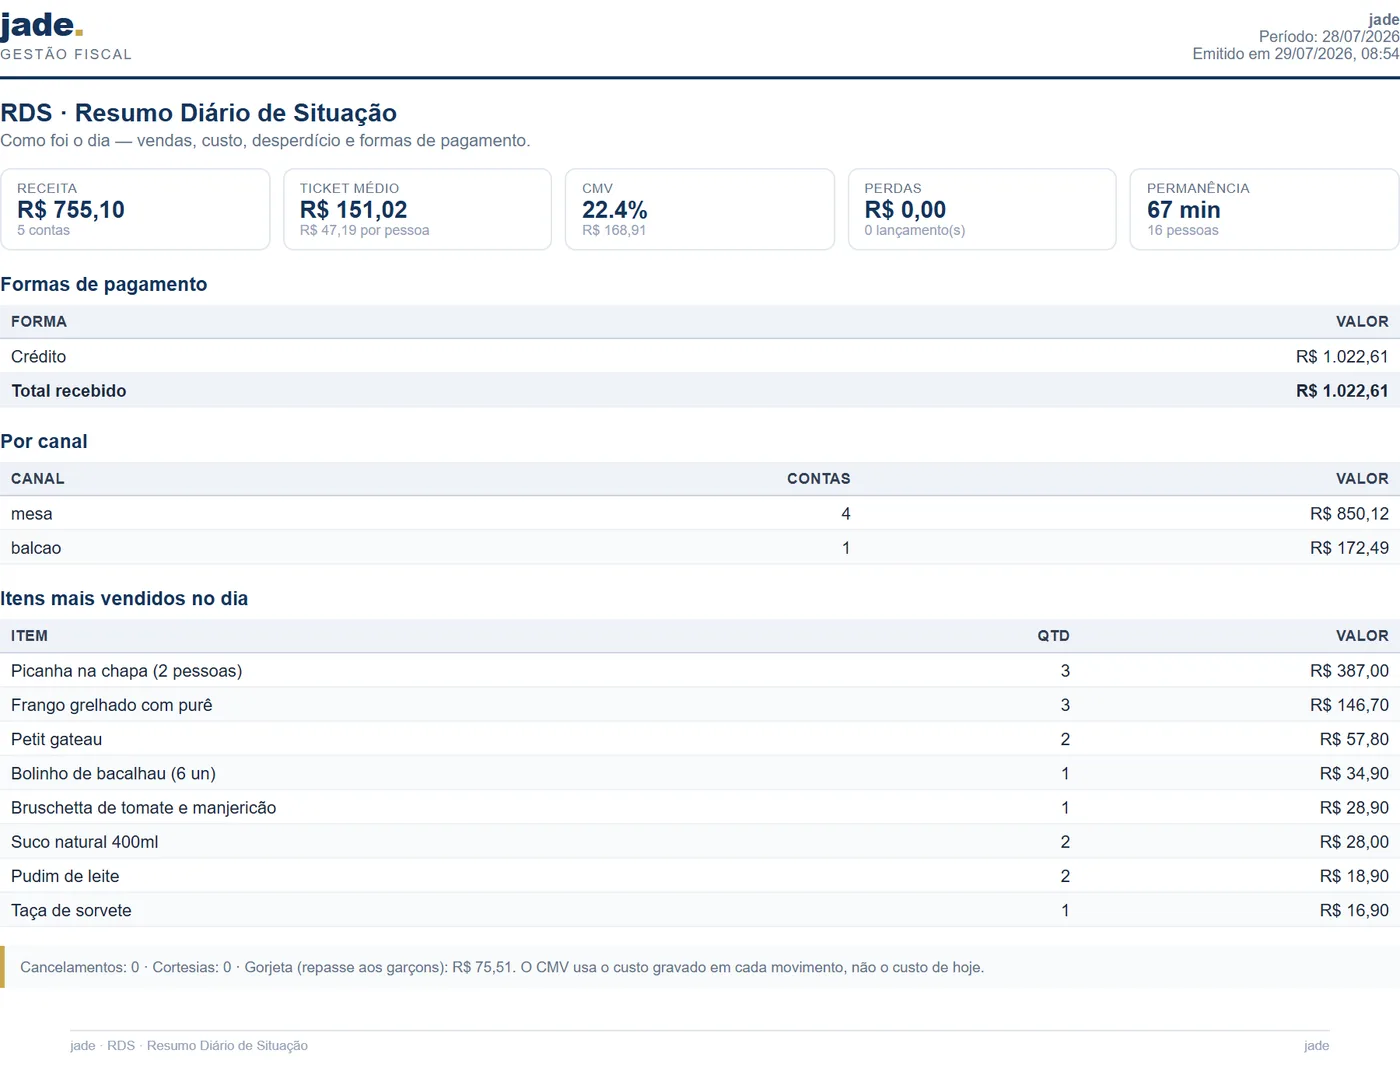Image resolution: width=1400 pixels, height=1089 pixels.
Task: Click the 'balcao' channel row
Action: click(700, 548)
